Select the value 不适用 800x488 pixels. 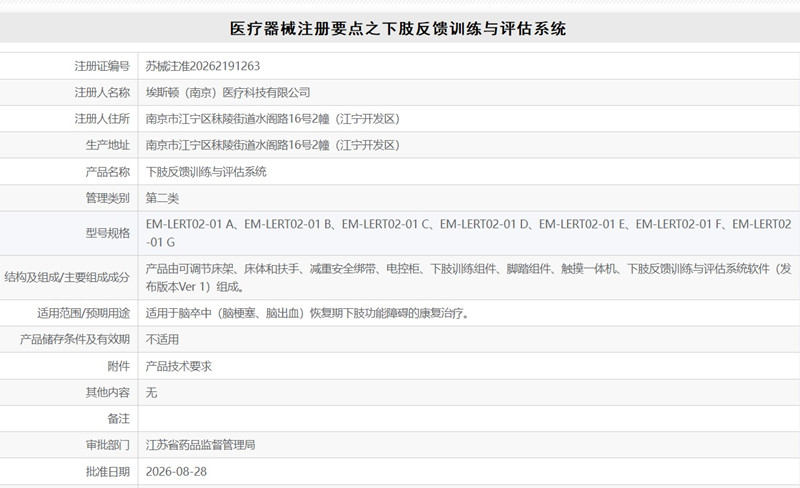[162, 339]
